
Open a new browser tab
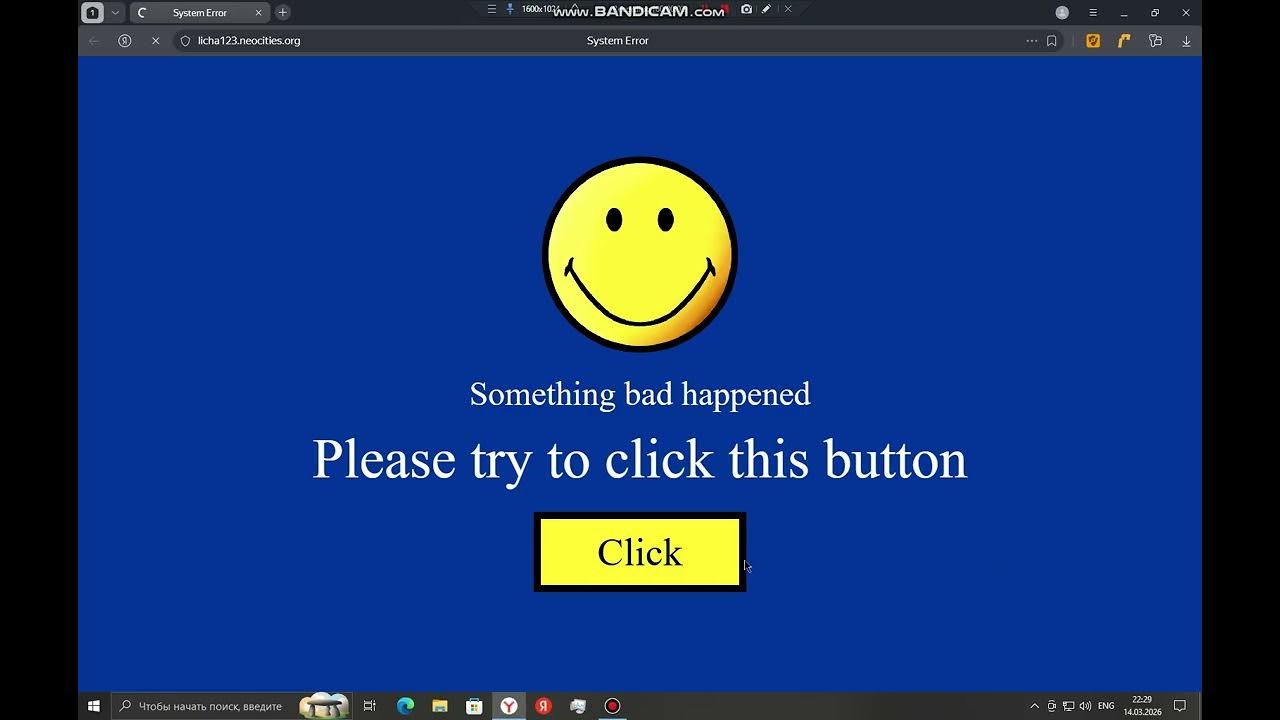[283, 12]
